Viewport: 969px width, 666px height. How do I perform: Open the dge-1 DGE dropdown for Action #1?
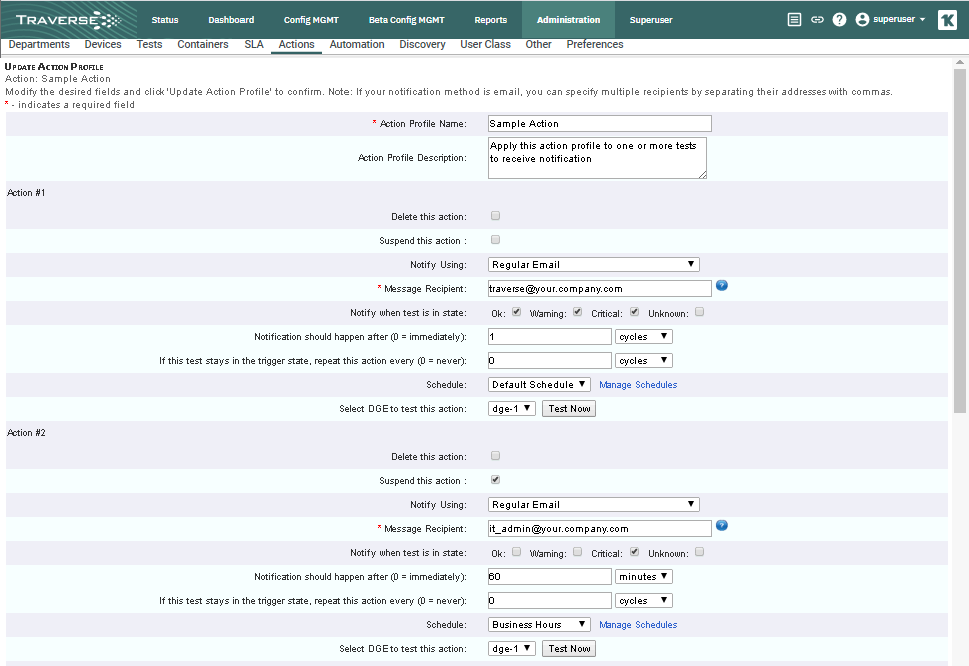(x=512, y=408)
